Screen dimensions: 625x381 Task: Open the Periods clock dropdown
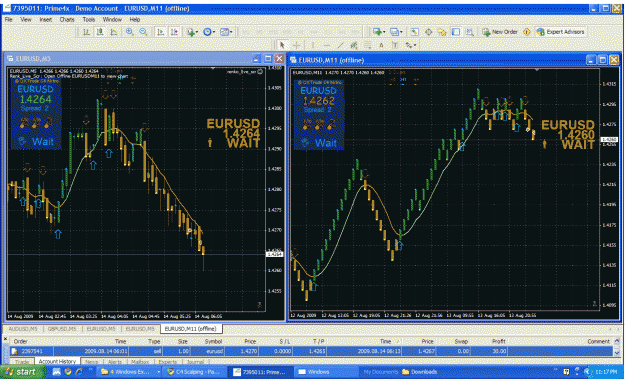pyautogui.click(x=208, y=32)
